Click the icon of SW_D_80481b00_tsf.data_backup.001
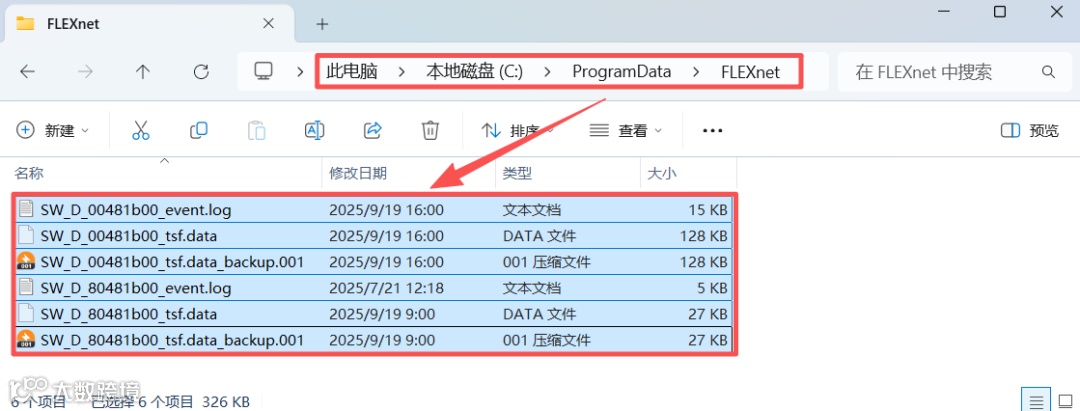 pos(26,340)
